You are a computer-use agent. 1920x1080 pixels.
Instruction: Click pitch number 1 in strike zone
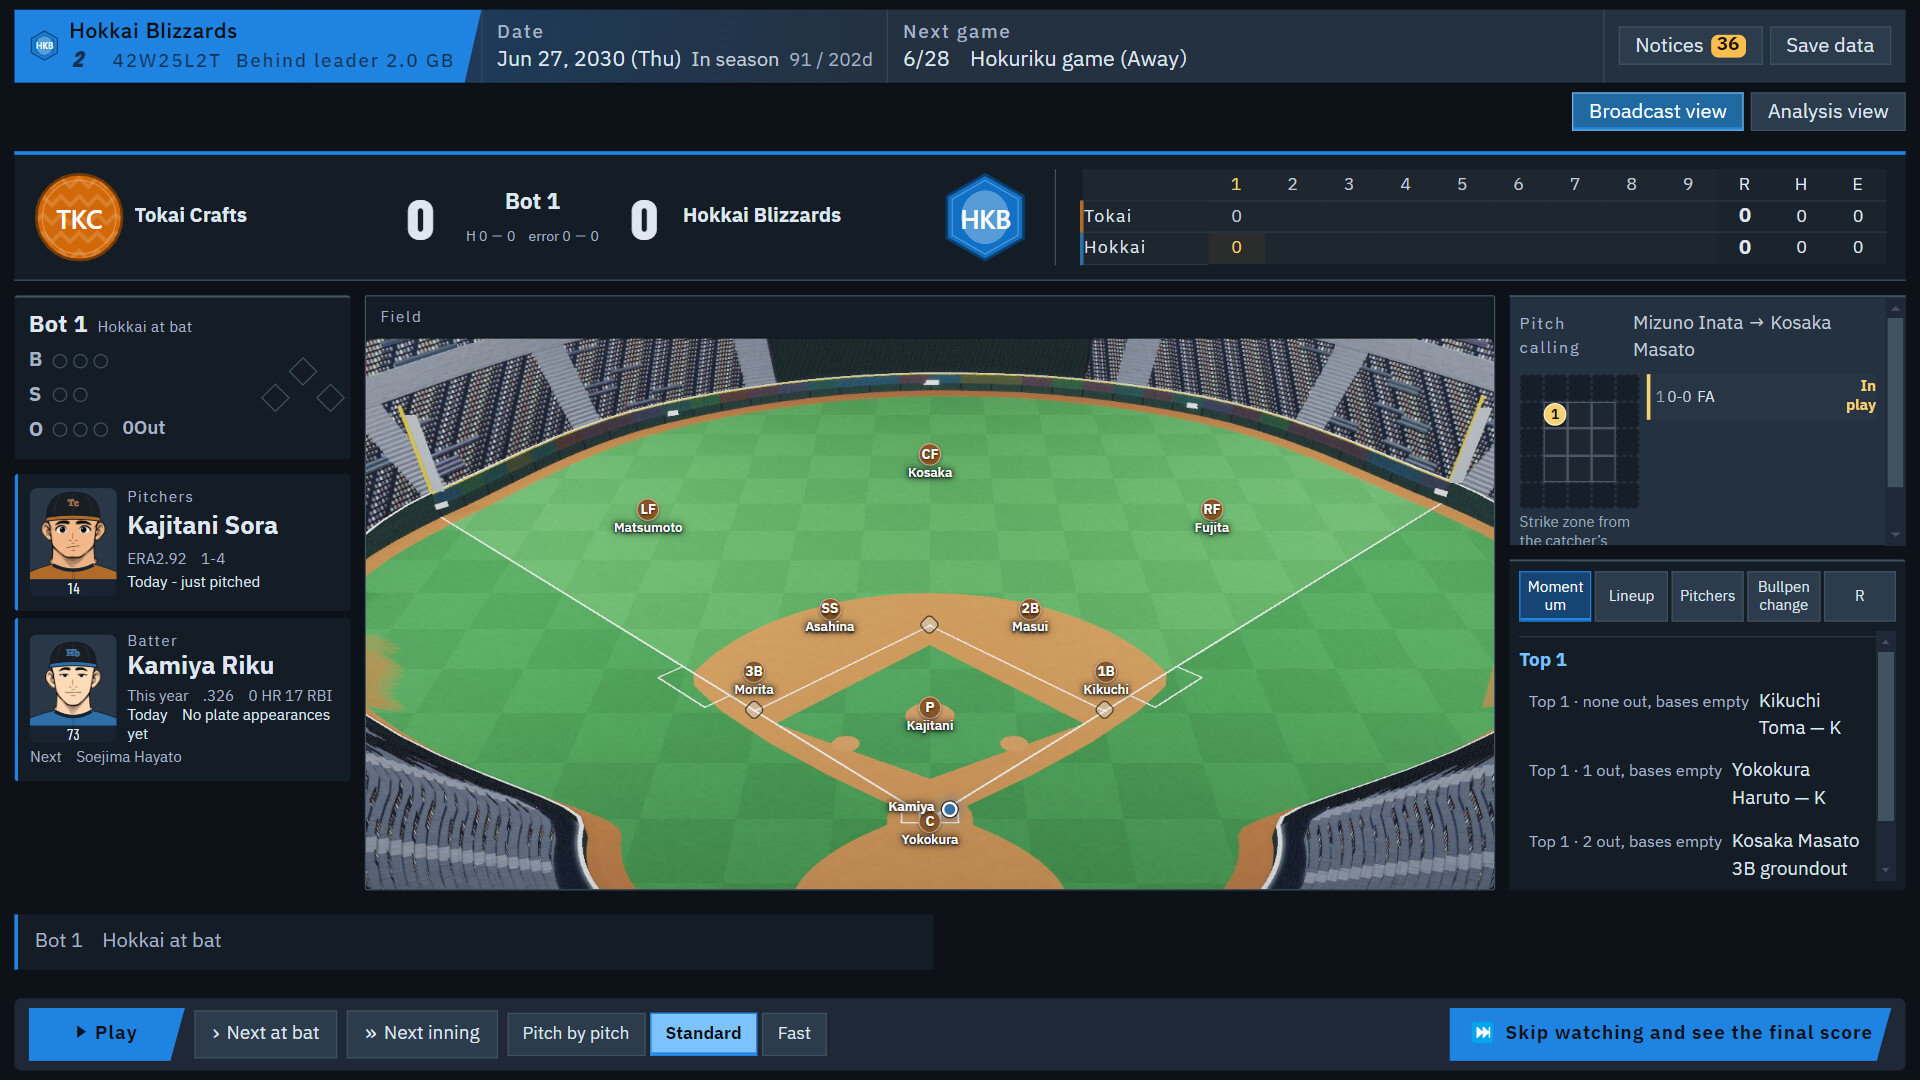1555,414
